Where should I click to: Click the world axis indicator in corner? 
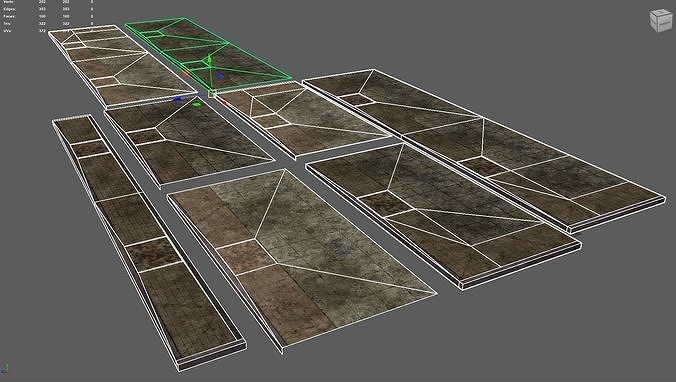(x=6, y=369)
